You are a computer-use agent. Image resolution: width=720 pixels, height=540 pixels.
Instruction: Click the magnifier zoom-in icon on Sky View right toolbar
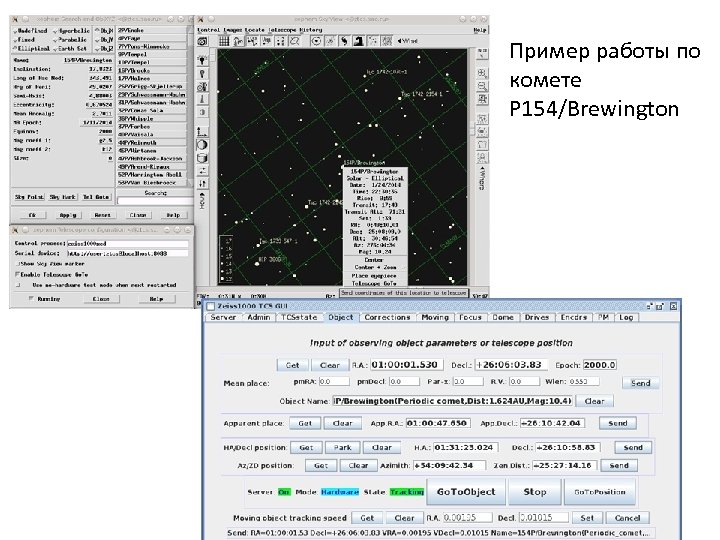[x=482, y=73]
